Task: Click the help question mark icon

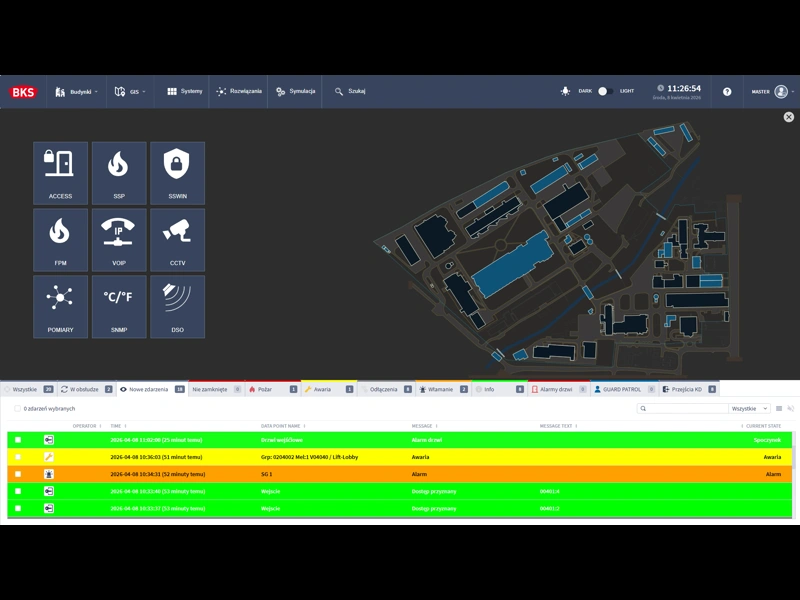Action: pos(727,91)
